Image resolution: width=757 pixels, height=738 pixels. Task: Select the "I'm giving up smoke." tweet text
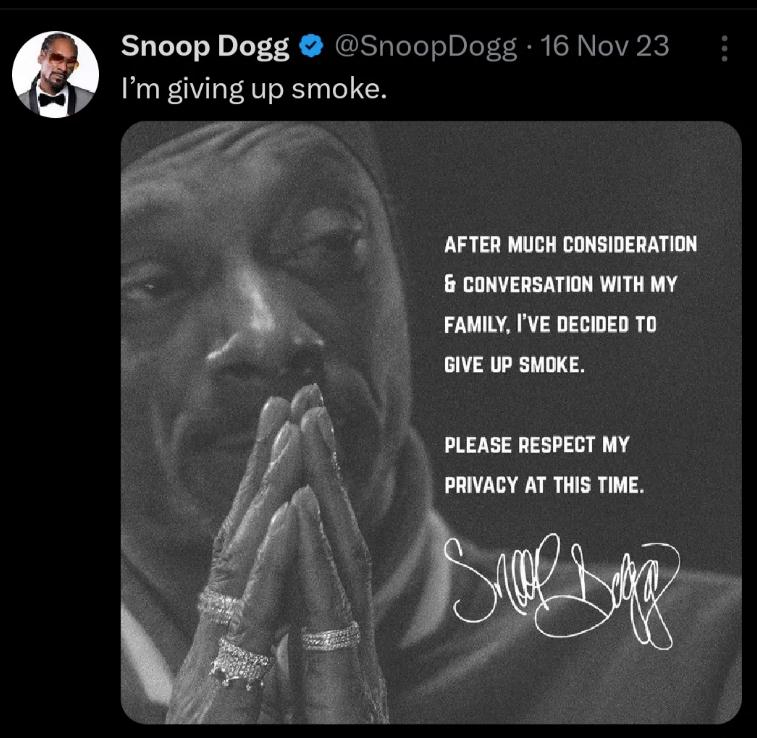point(254,89)
